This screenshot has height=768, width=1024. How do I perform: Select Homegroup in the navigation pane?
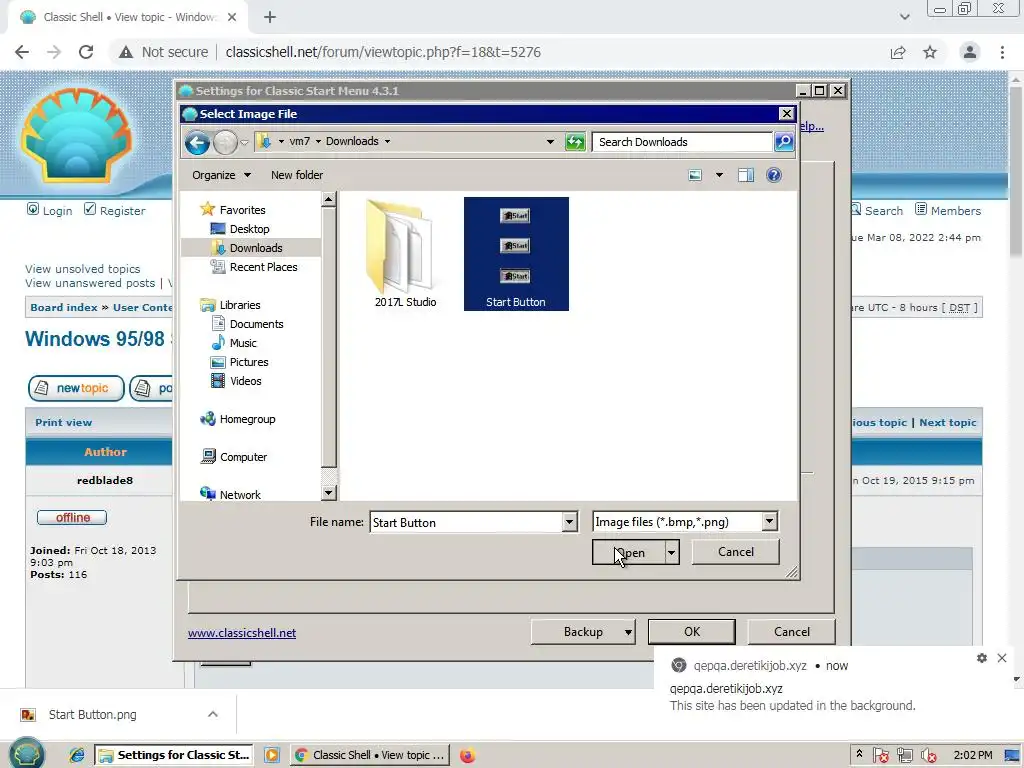(x=247, y=419)
